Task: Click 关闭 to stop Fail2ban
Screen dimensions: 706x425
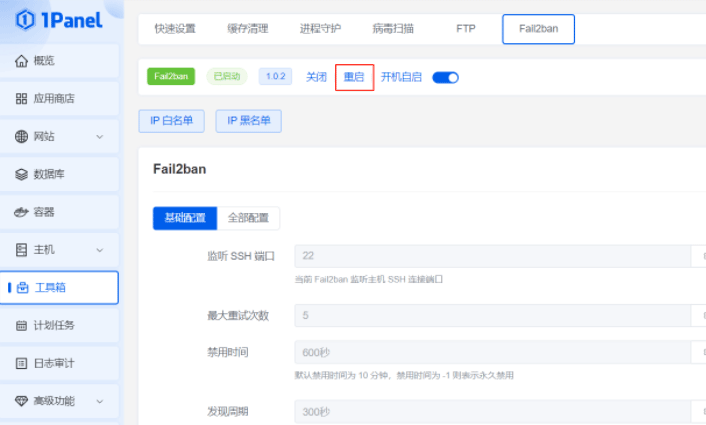Action: (x=317, y=77)
